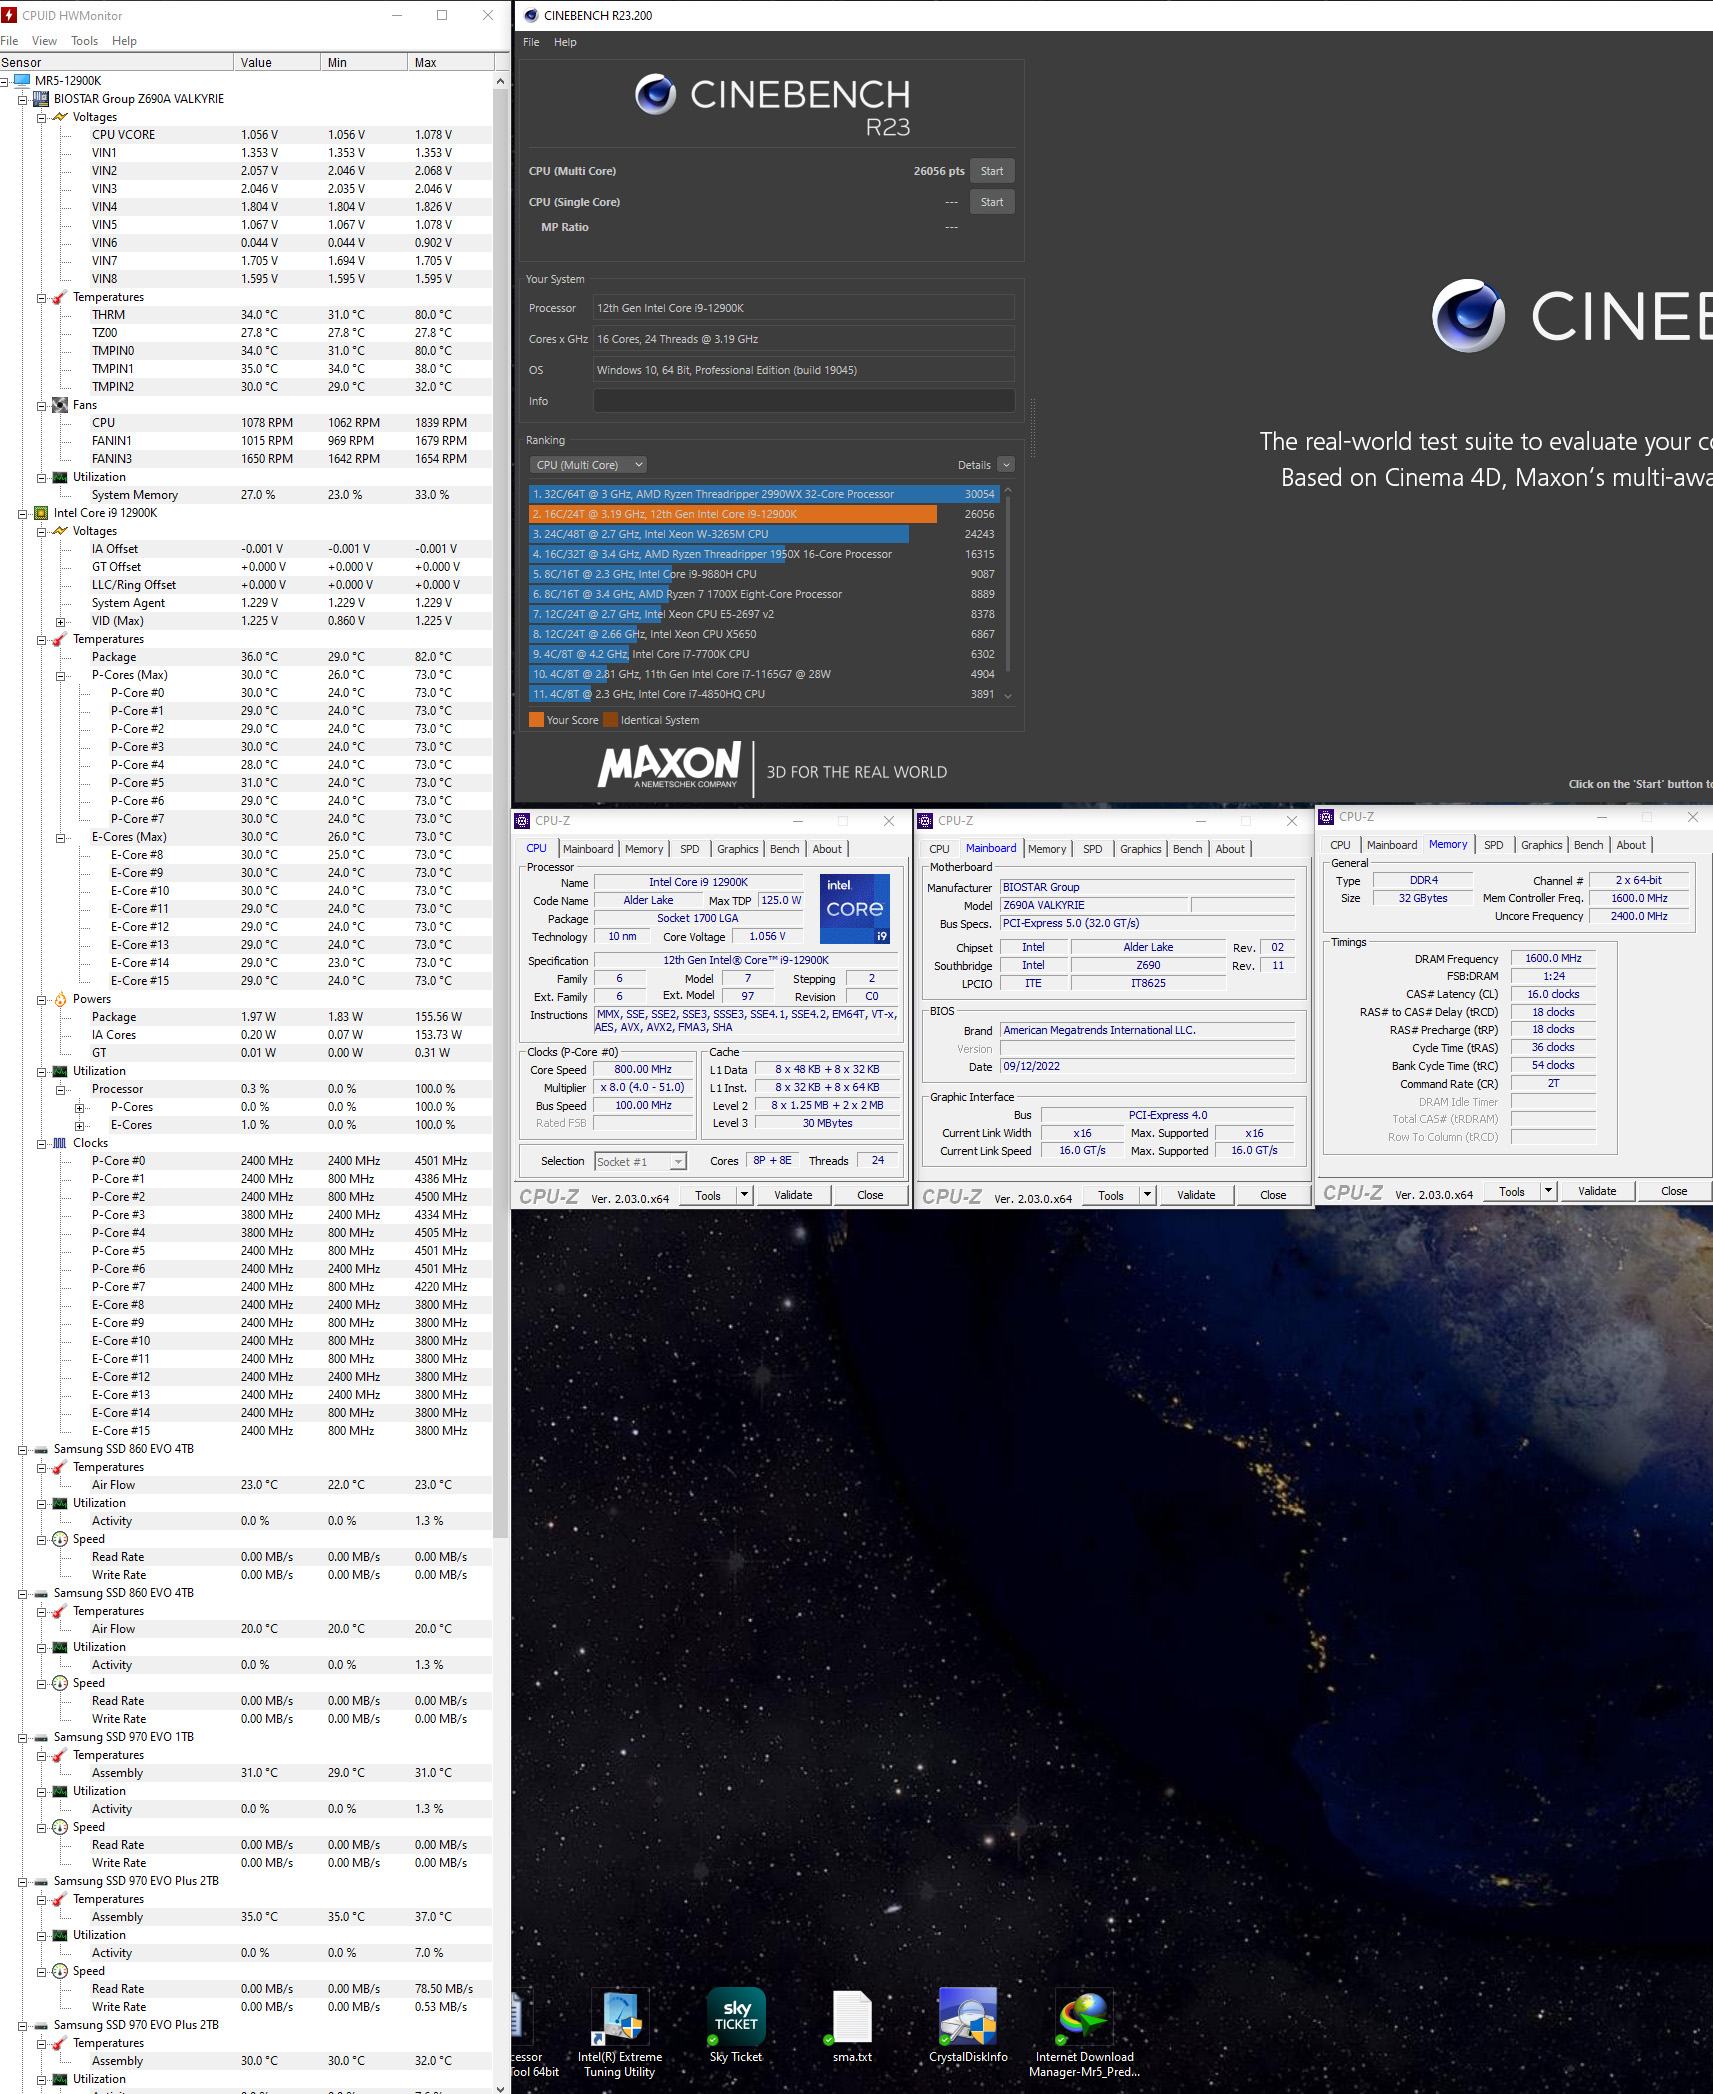Open the Tools dropdown arrow in CPU-Z Memory window
This screenshot has height=2094, width=1713.
[x=1548, y=1191]
